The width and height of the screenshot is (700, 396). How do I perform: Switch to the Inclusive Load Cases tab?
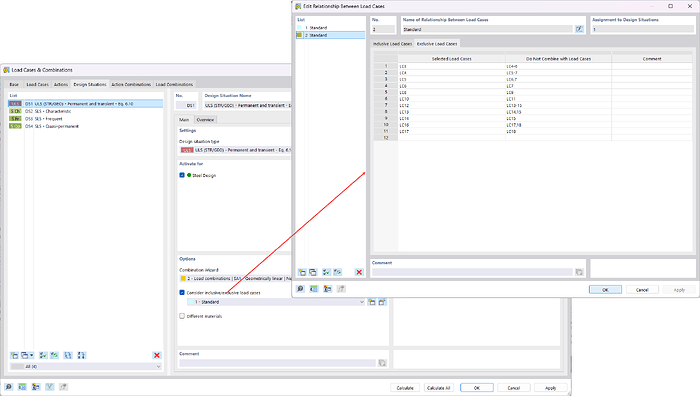point(392,44)
